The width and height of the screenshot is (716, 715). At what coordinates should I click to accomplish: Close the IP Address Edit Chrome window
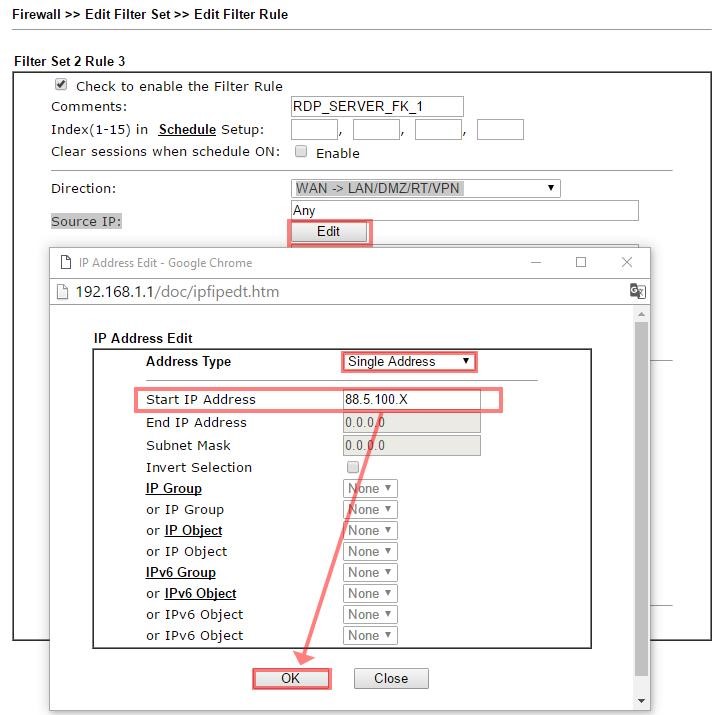pyautogui.click(x=627, y=262)
